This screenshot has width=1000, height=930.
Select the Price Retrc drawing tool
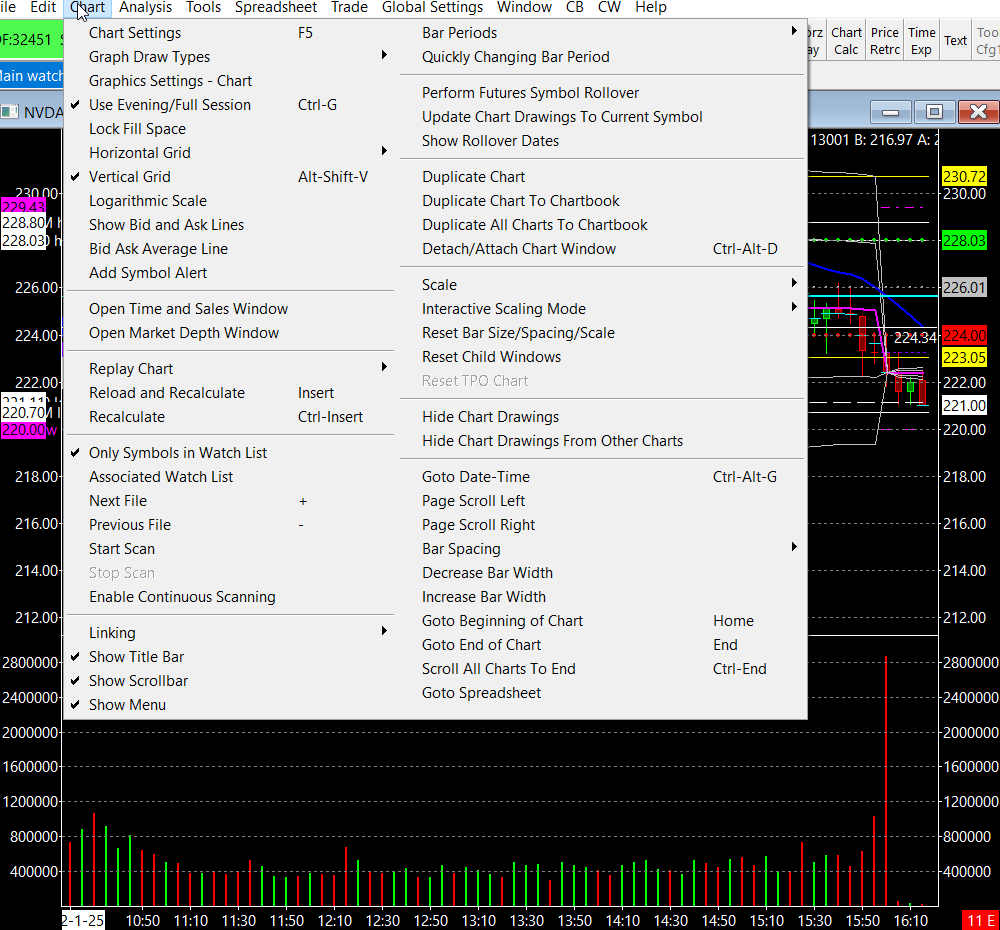click(x=884, y=41)
